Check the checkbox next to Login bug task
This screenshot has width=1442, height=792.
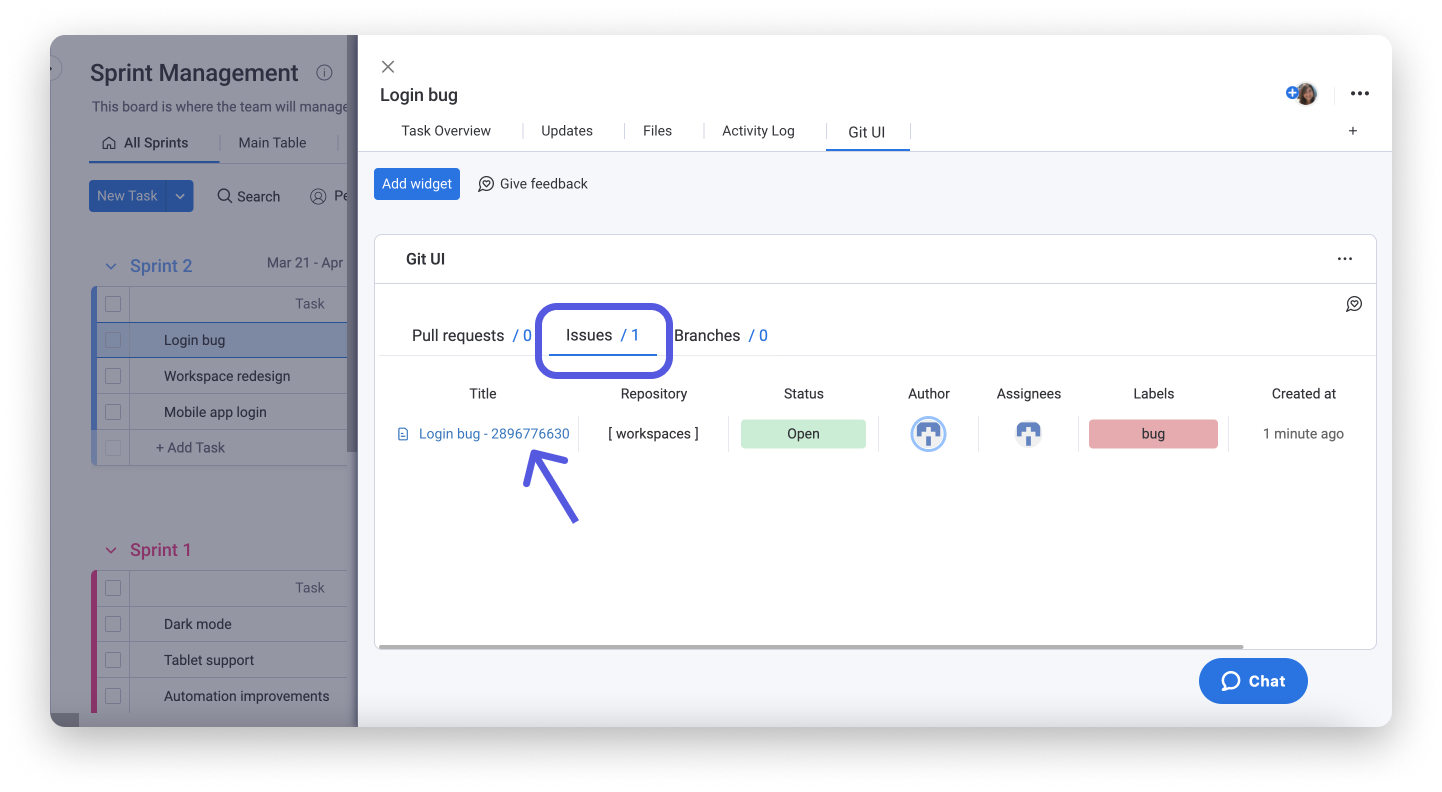pos(113,339)
